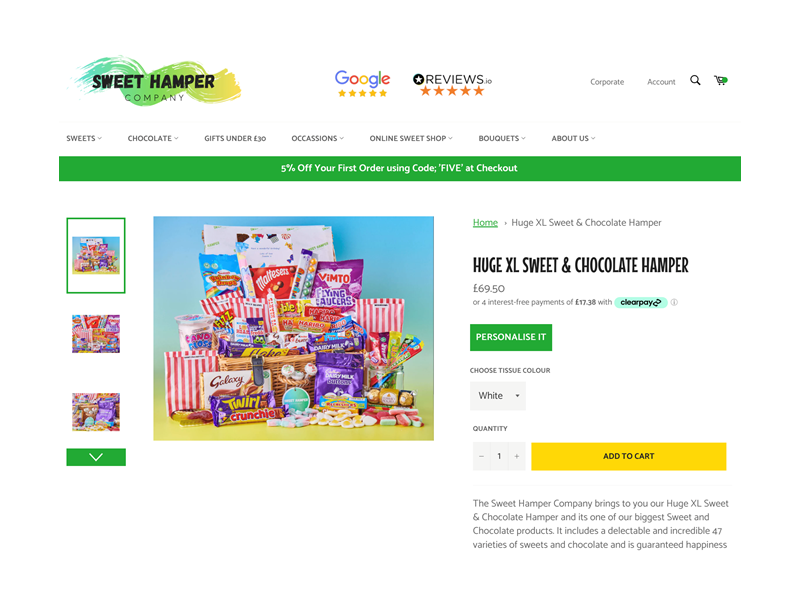Open the Online Sweet Shop menu
The image size is (800, 600).
[411, 138]
